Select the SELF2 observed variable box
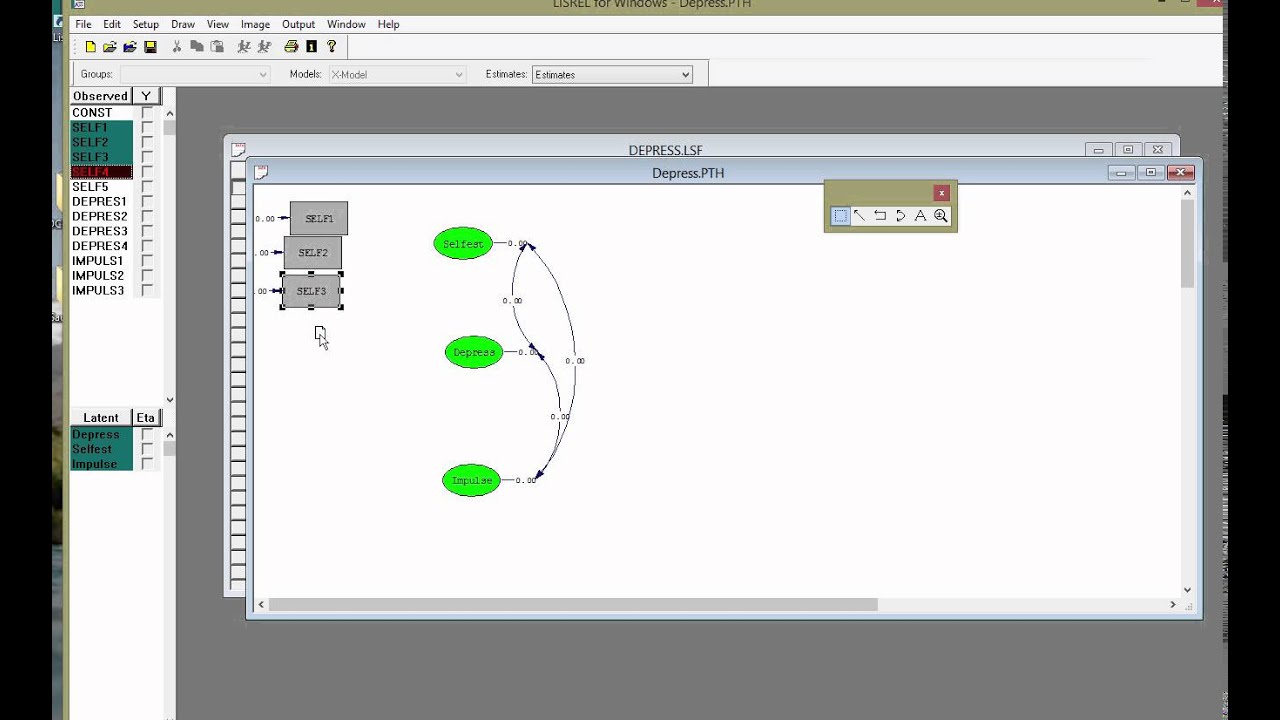This screenshot has width=1280, height=720. click(313, 253)
